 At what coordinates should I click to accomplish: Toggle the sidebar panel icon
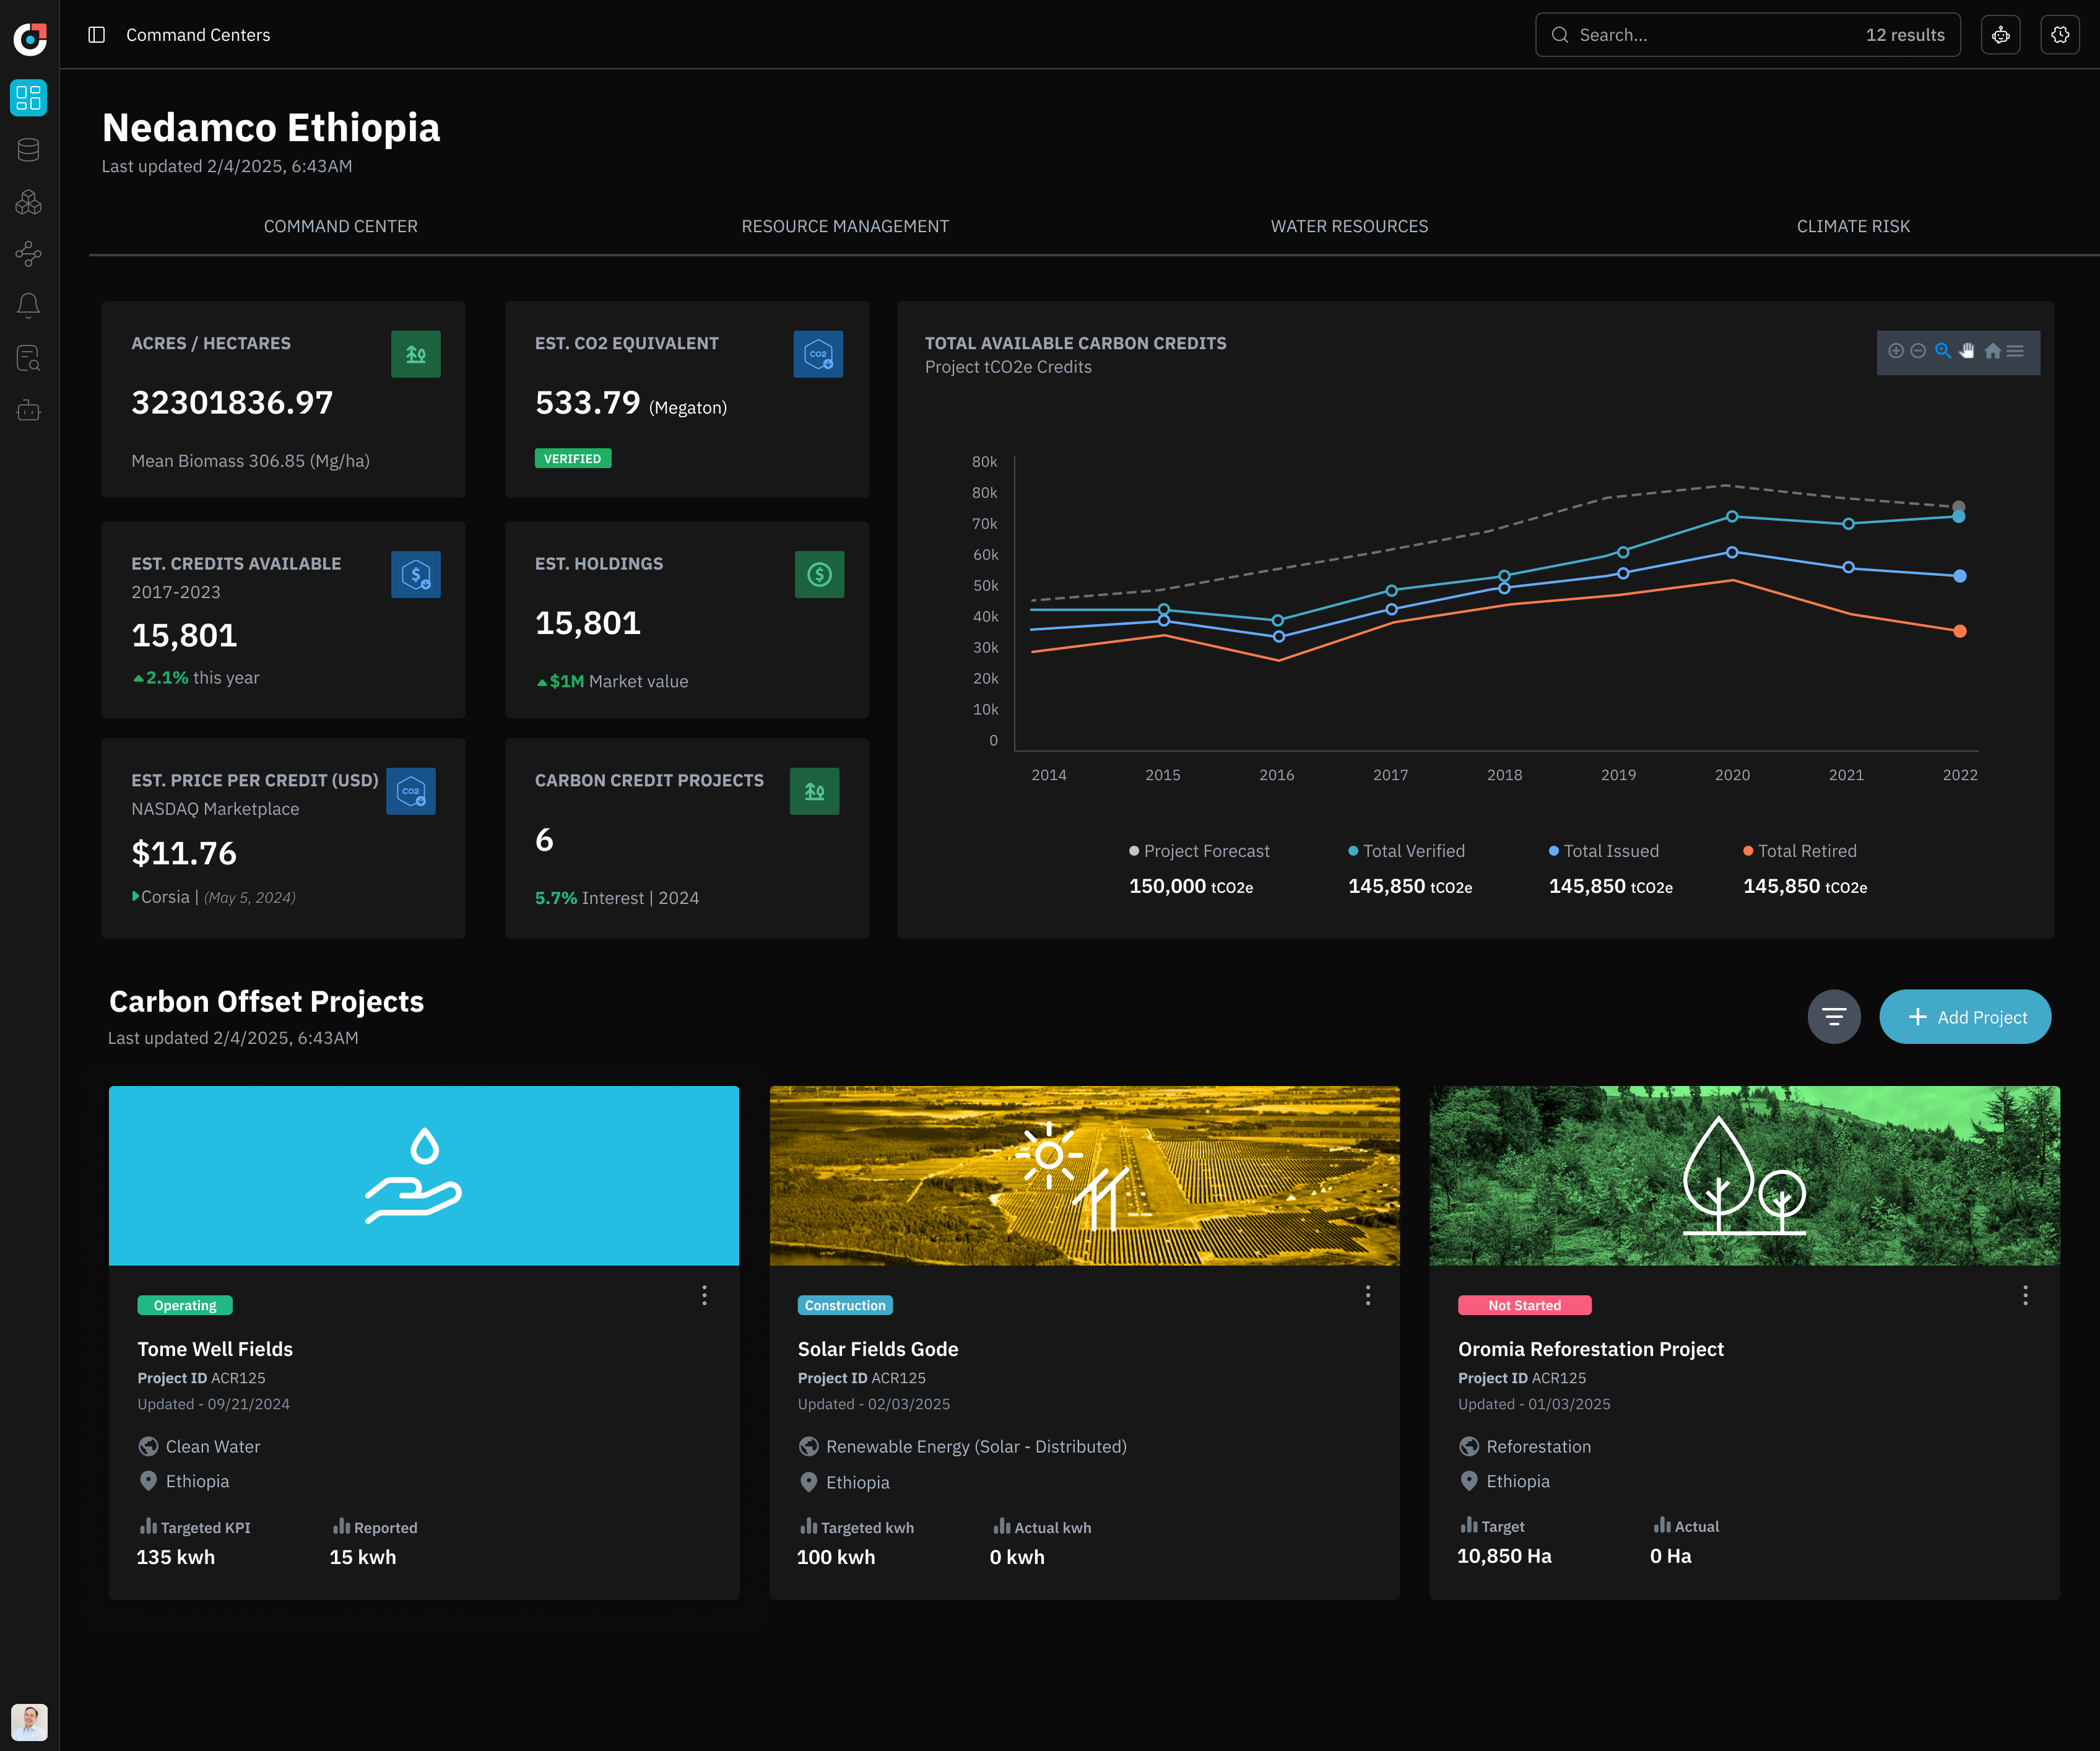pos(97,35)
